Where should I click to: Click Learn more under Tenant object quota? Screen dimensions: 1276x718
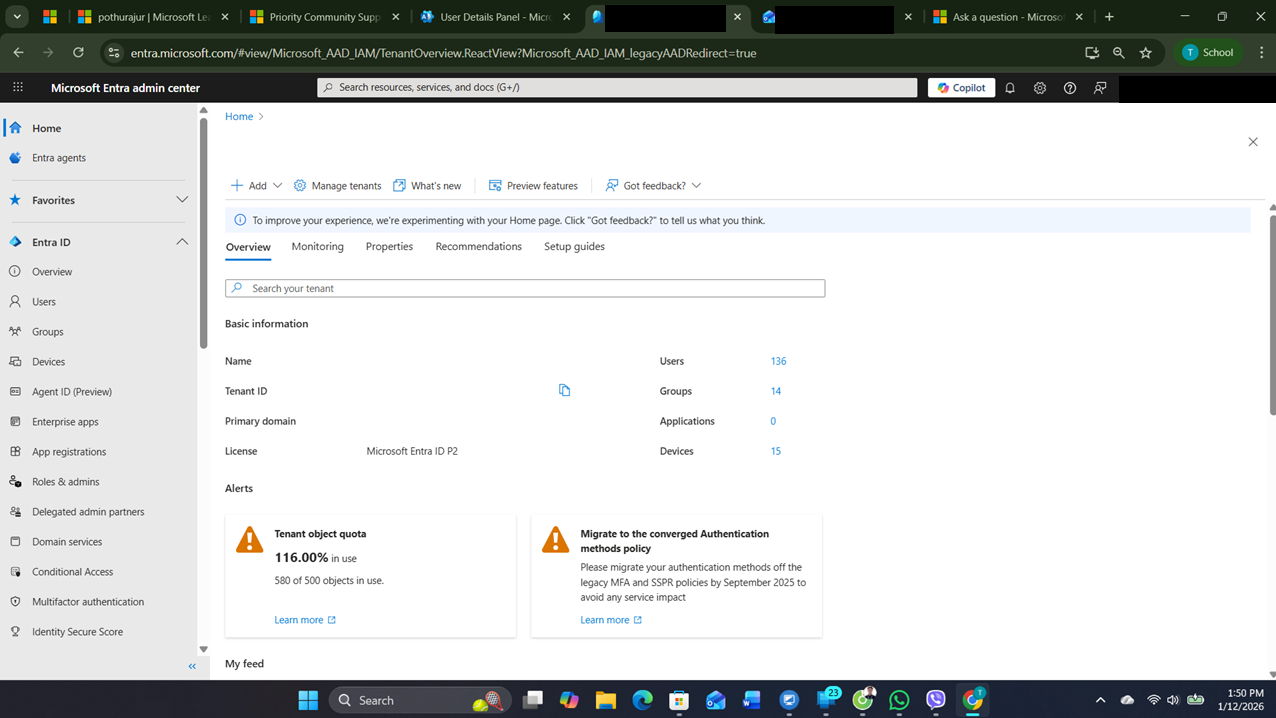(x=305, y=620)
